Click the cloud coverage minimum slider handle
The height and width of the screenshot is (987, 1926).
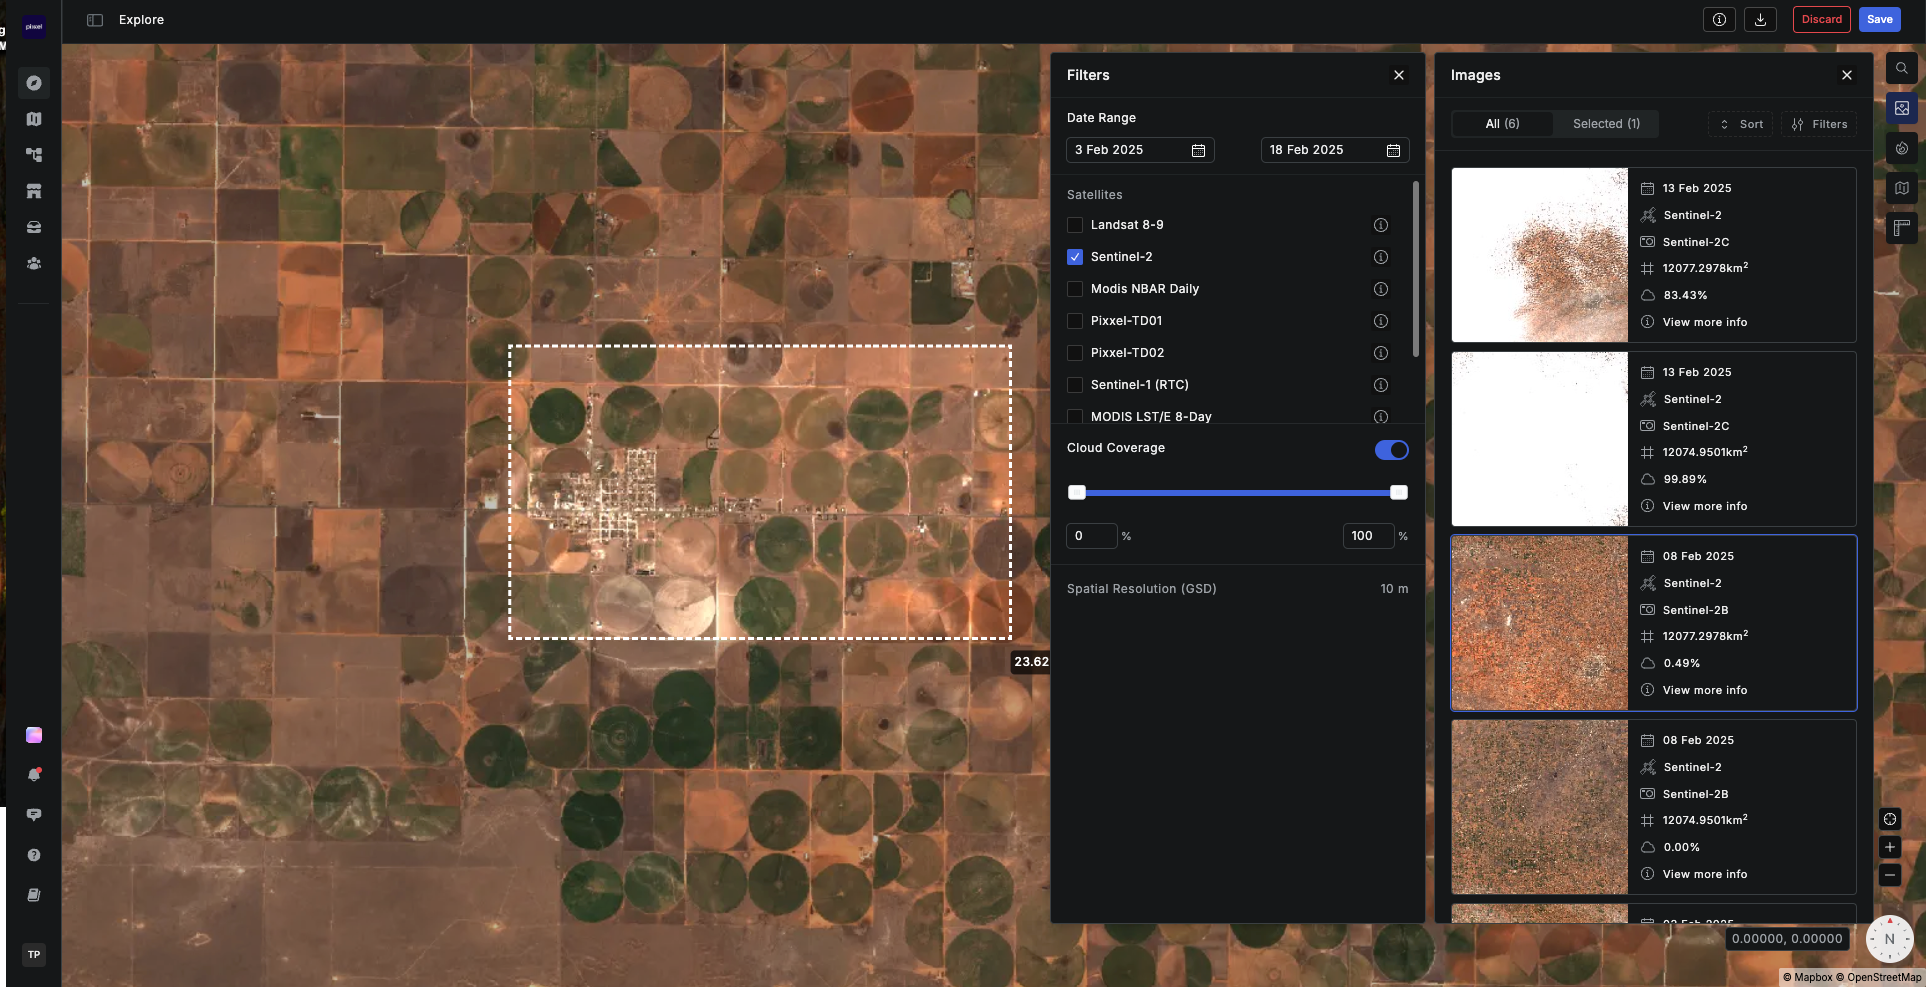(x=1077, y=492)
